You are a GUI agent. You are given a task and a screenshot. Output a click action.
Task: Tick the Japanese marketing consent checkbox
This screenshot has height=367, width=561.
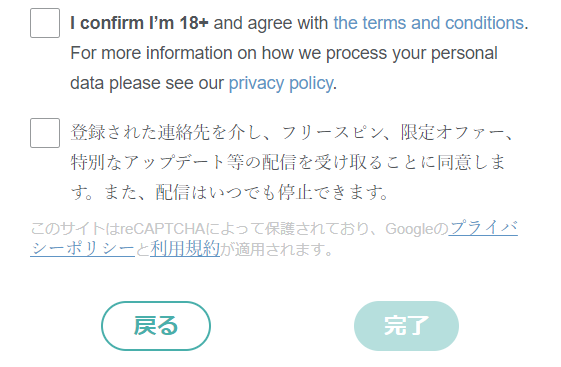point(45,133)
